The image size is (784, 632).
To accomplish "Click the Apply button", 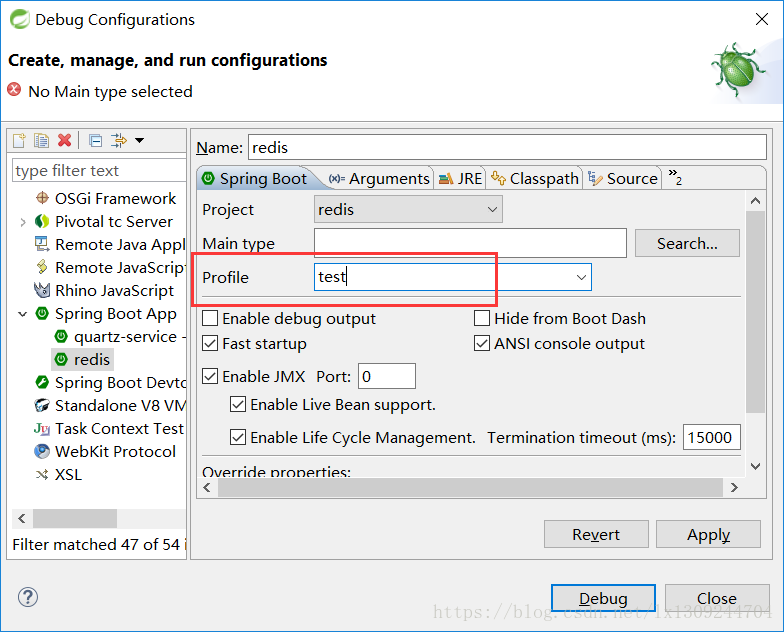I will [708, 534].
